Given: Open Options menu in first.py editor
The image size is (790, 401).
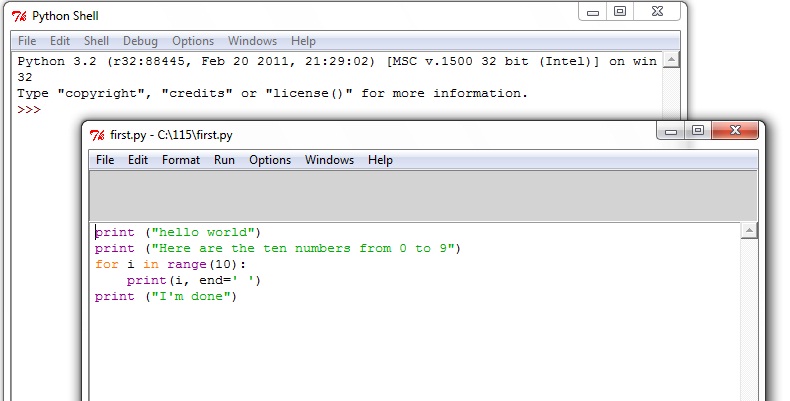Looking at the screenshot, I should pyautogui.click(x=270, y=160).
